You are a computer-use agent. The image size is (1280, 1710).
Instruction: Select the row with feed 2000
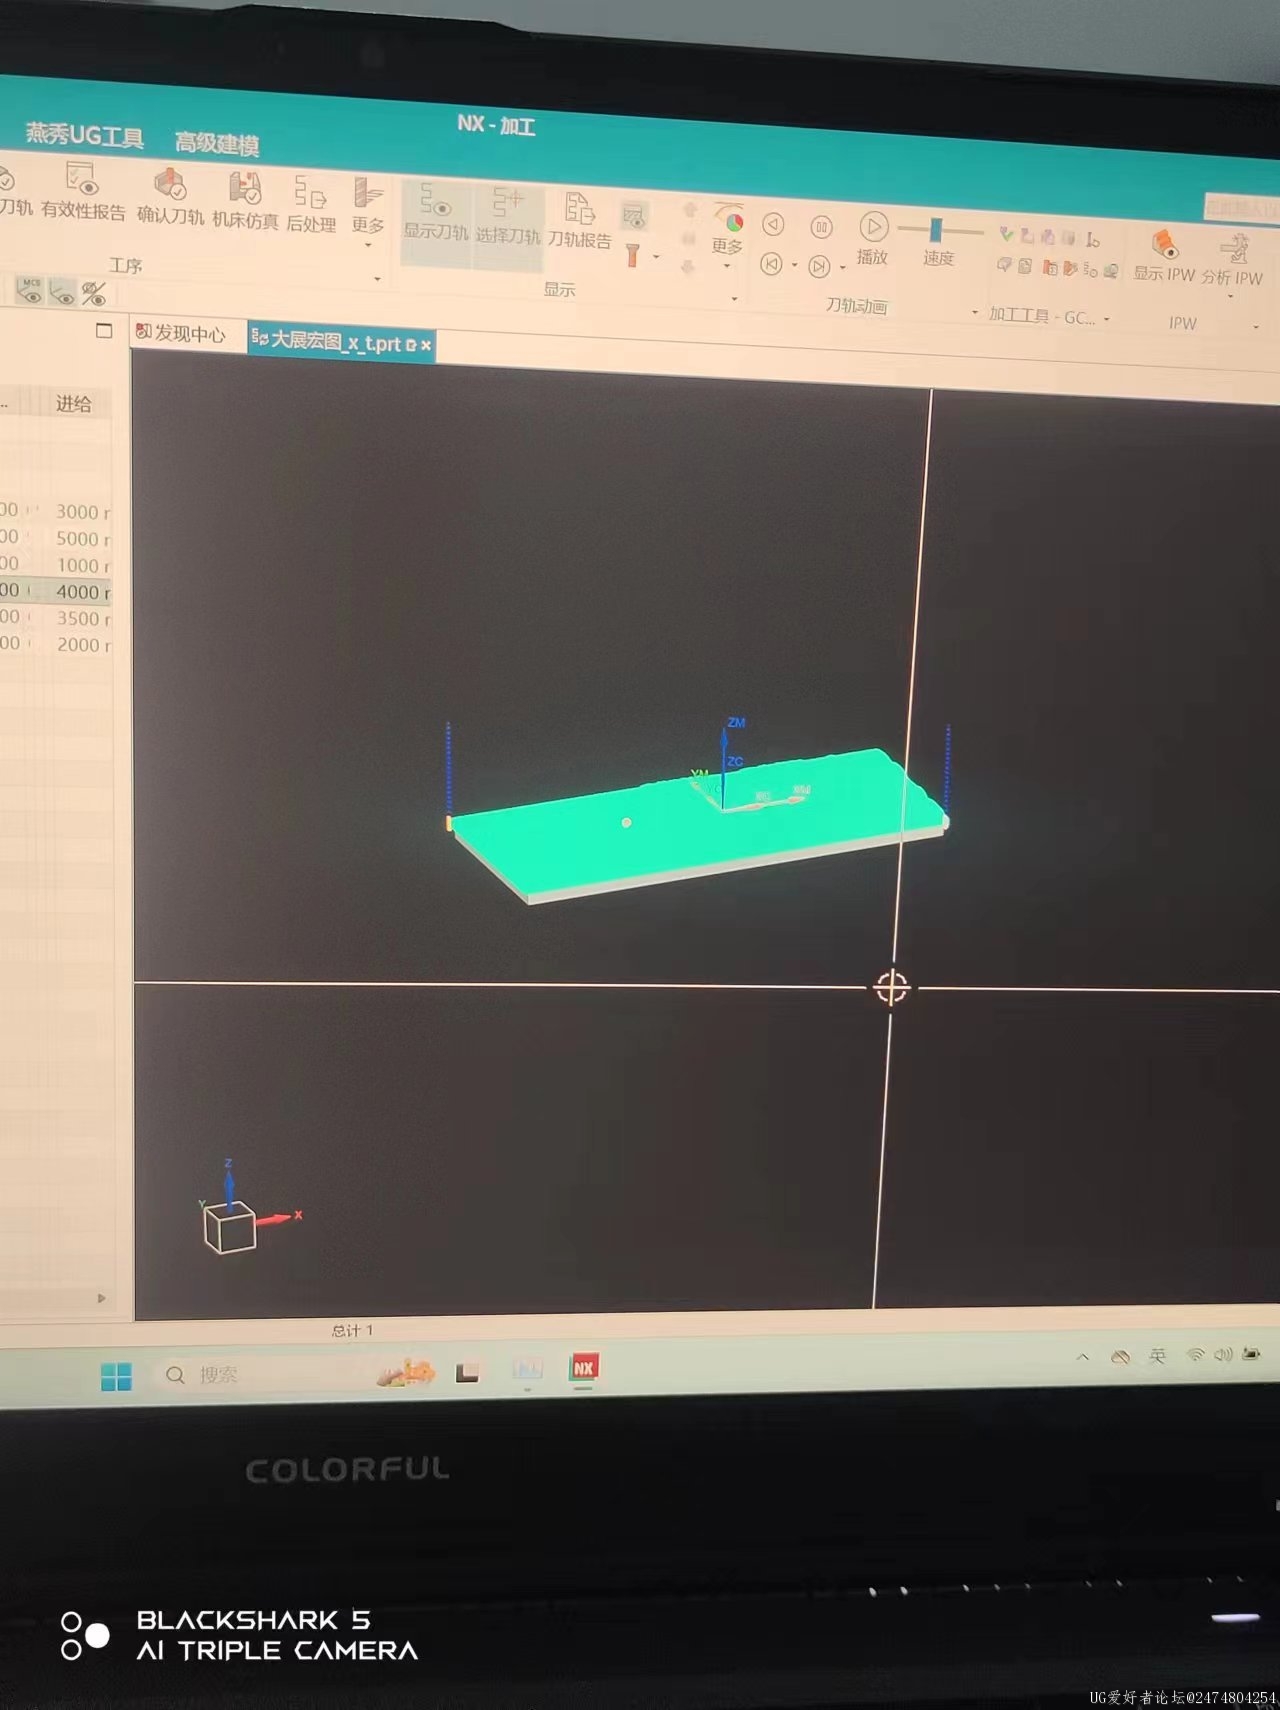click(55, 645)
